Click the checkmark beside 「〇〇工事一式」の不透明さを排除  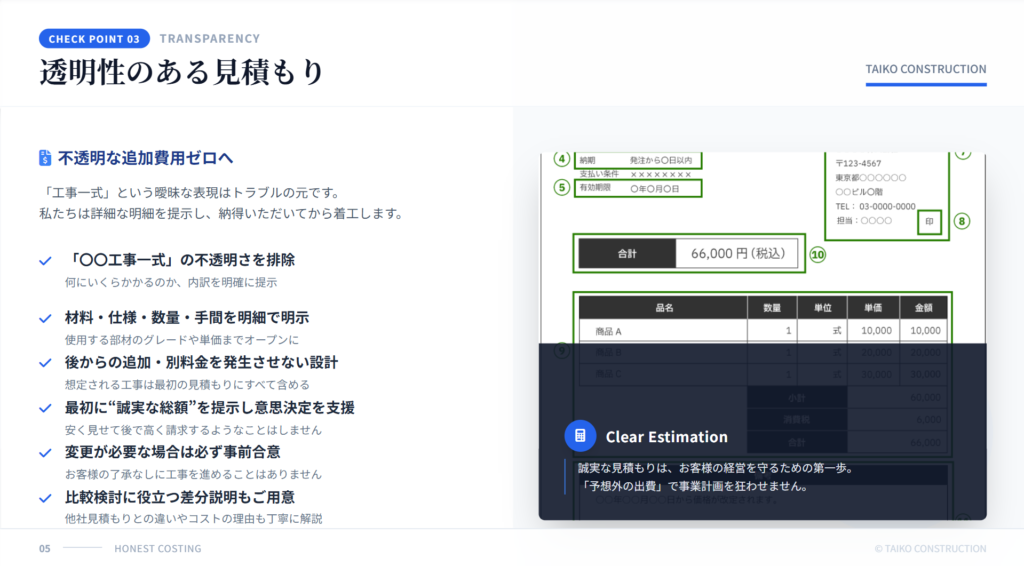click(x=45, y=260)
